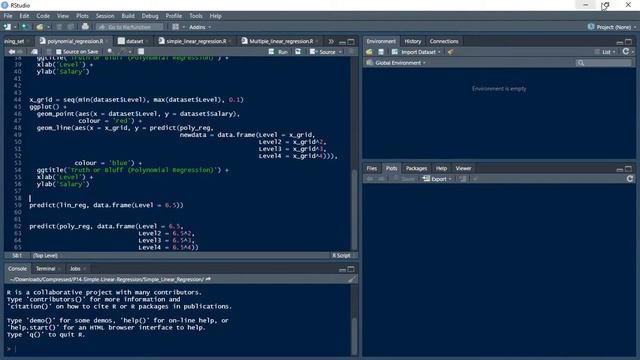Open the Global Environment dropdown
The height and width of the screenshot is (360, 640).
[396, 63]
